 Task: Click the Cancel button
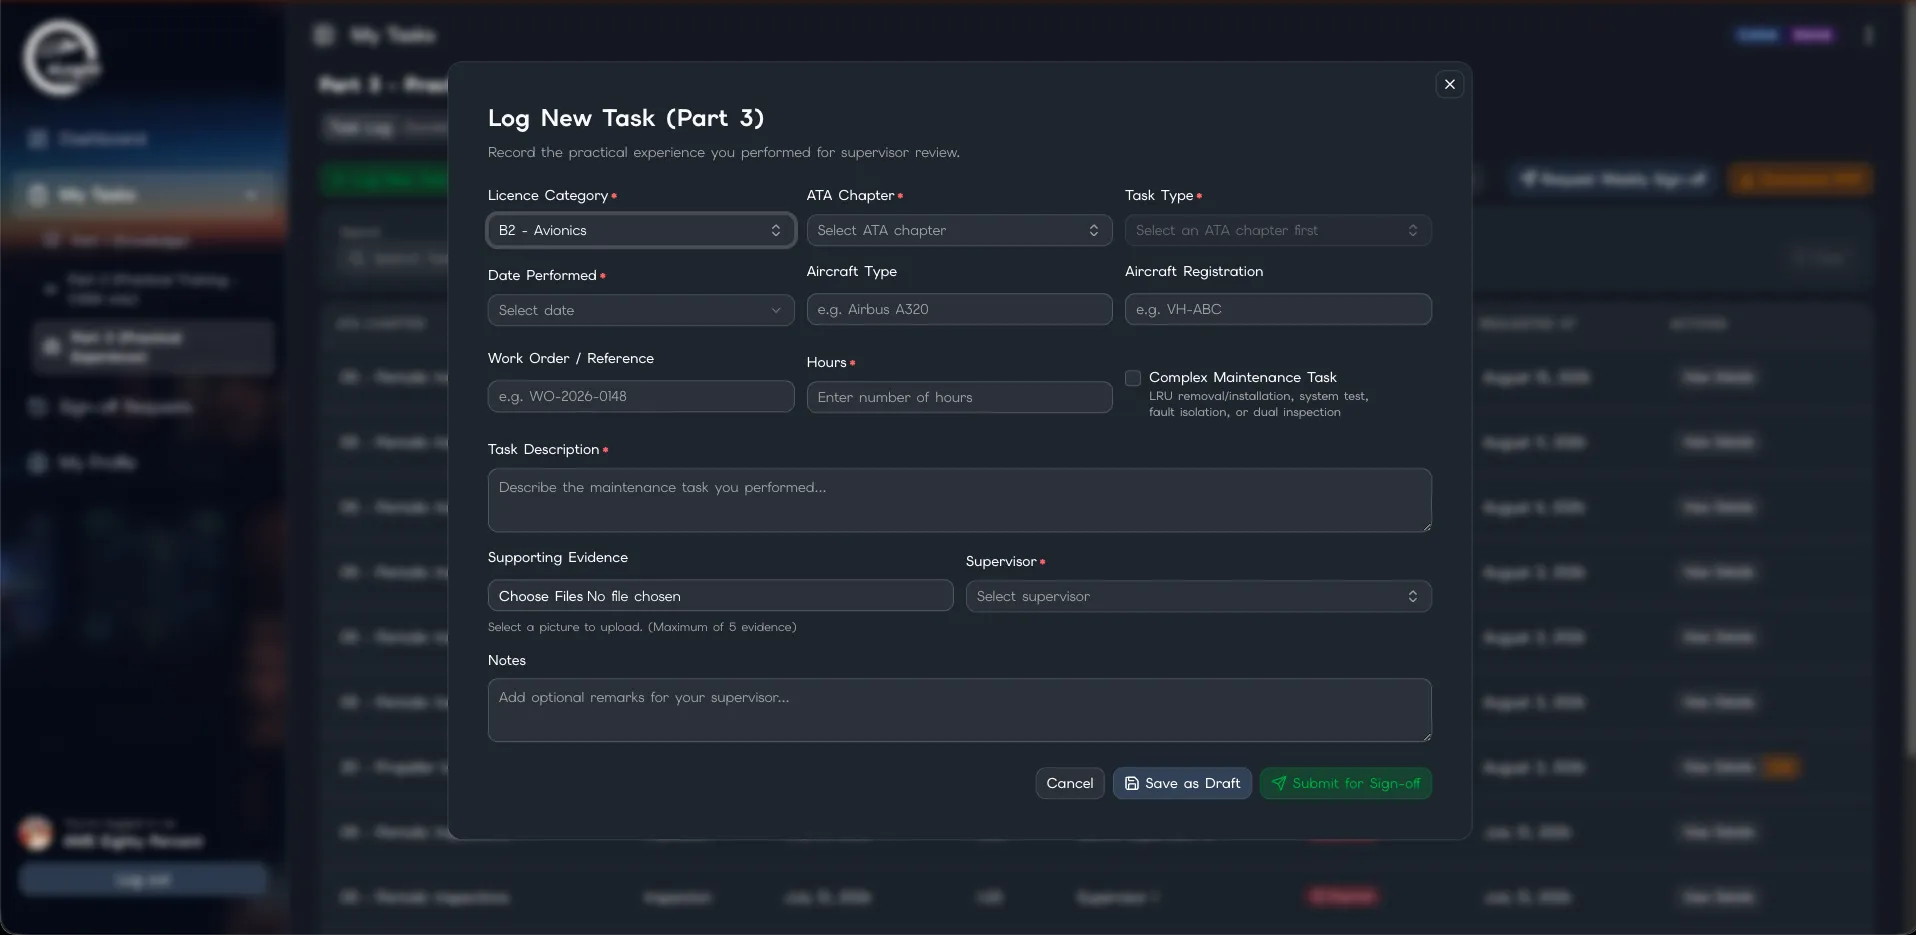pyautogui.click(x=1069, y=783)
